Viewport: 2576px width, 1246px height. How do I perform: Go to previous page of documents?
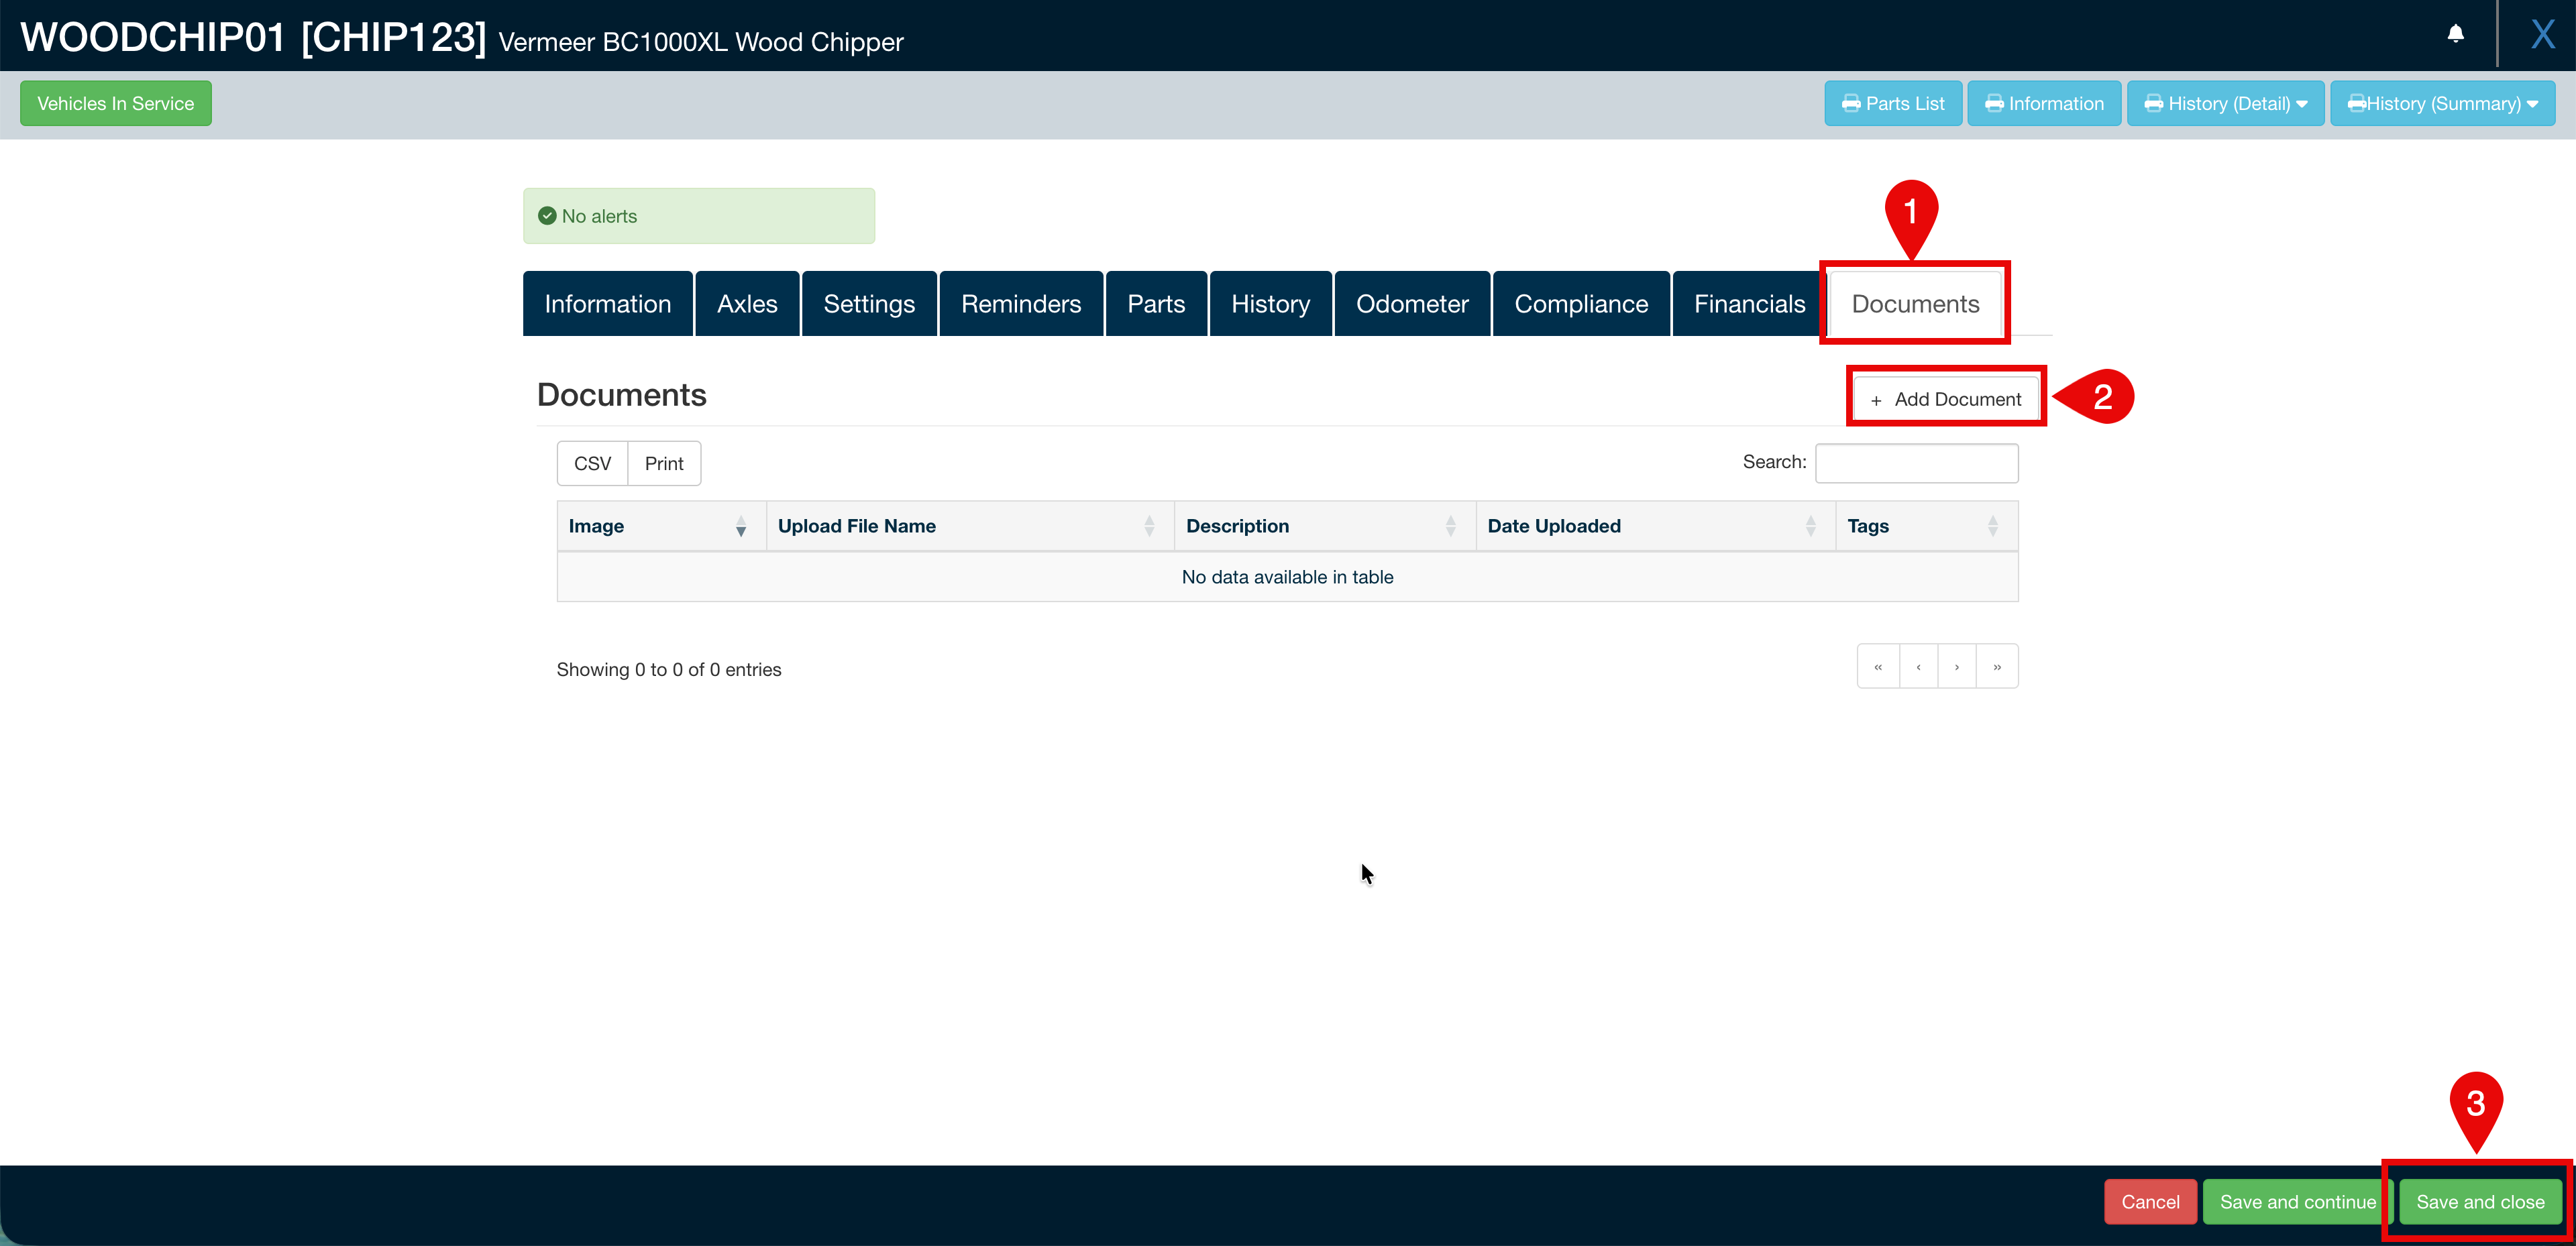click(1918, 666)
